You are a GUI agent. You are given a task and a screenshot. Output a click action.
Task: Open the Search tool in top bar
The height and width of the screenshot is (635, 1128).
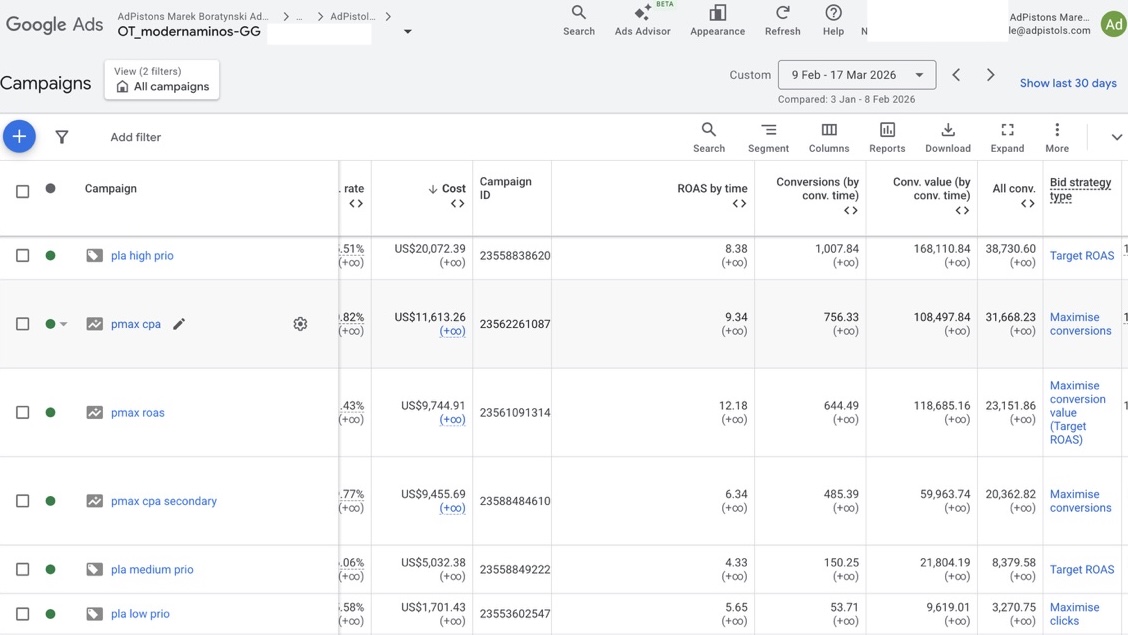point(578,20)
